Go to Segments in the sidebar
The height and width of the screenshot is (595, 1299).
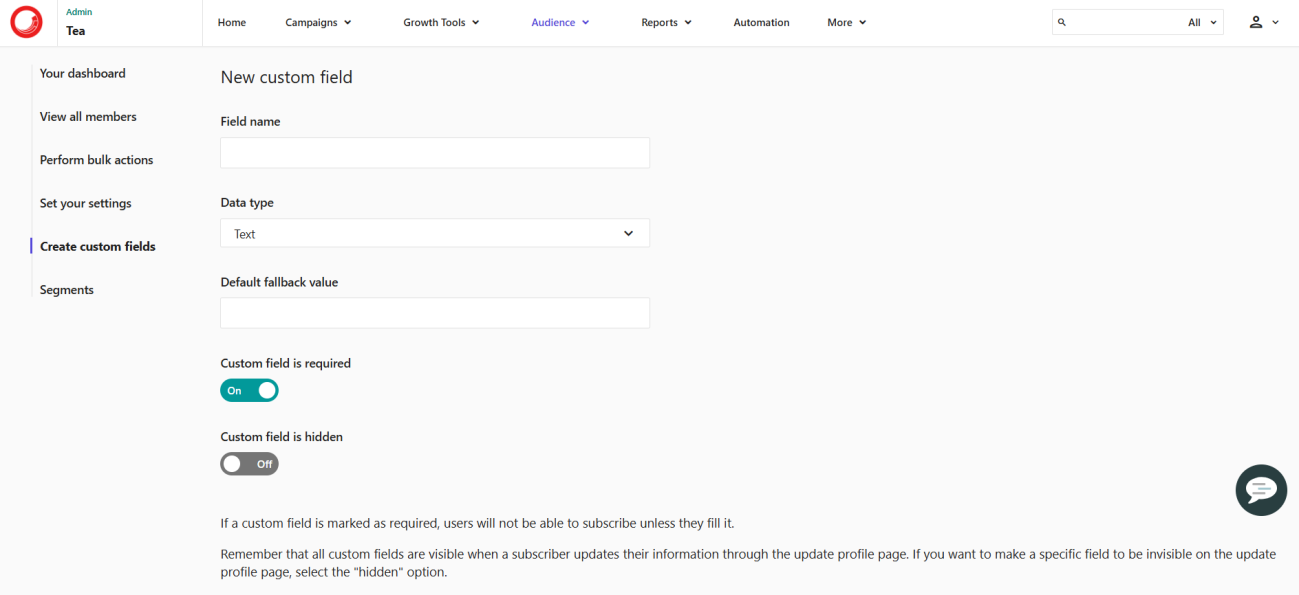[x=67, y=290]
